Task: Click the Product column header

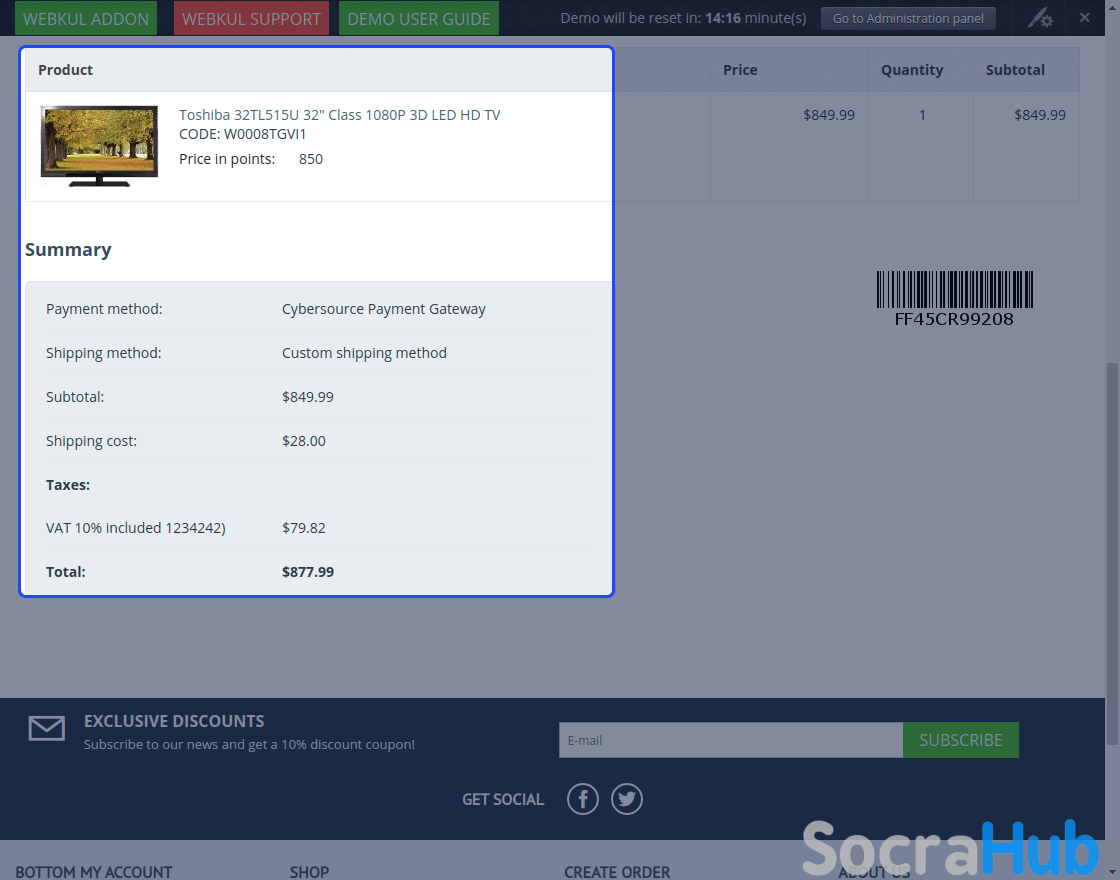Action: [x=66, y=70]
